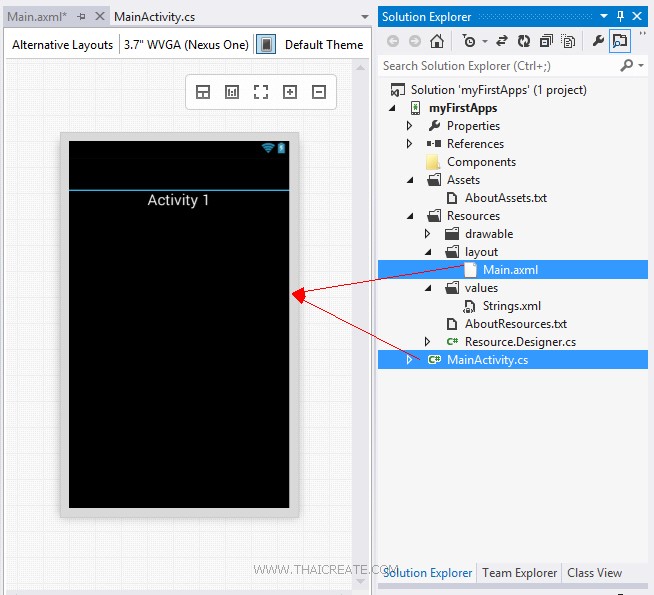Toggle pin on Main.axml tab
Screen dimensions: 654x595
[82, 17]
